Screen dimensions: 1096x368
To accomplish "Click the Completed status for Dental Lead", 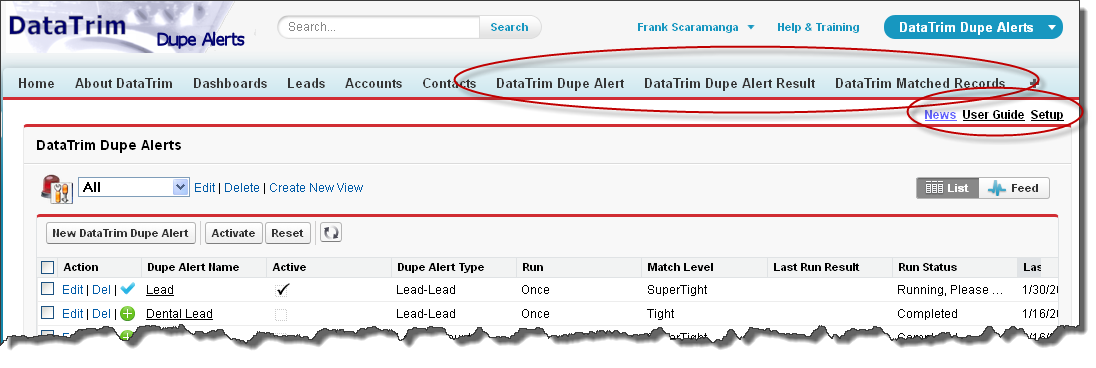I will coord(928,313).
